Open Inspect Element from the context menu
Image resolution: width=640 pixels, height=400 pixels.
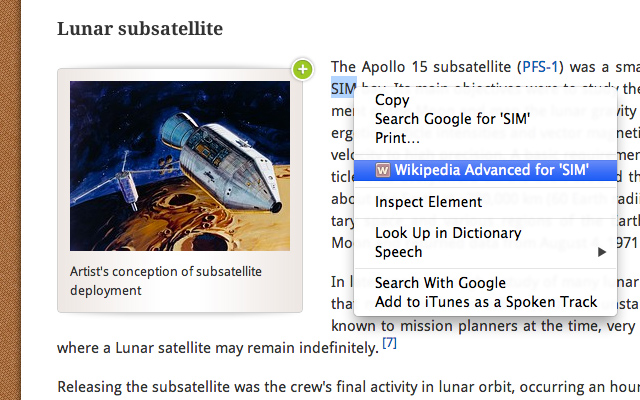point(428,201)
